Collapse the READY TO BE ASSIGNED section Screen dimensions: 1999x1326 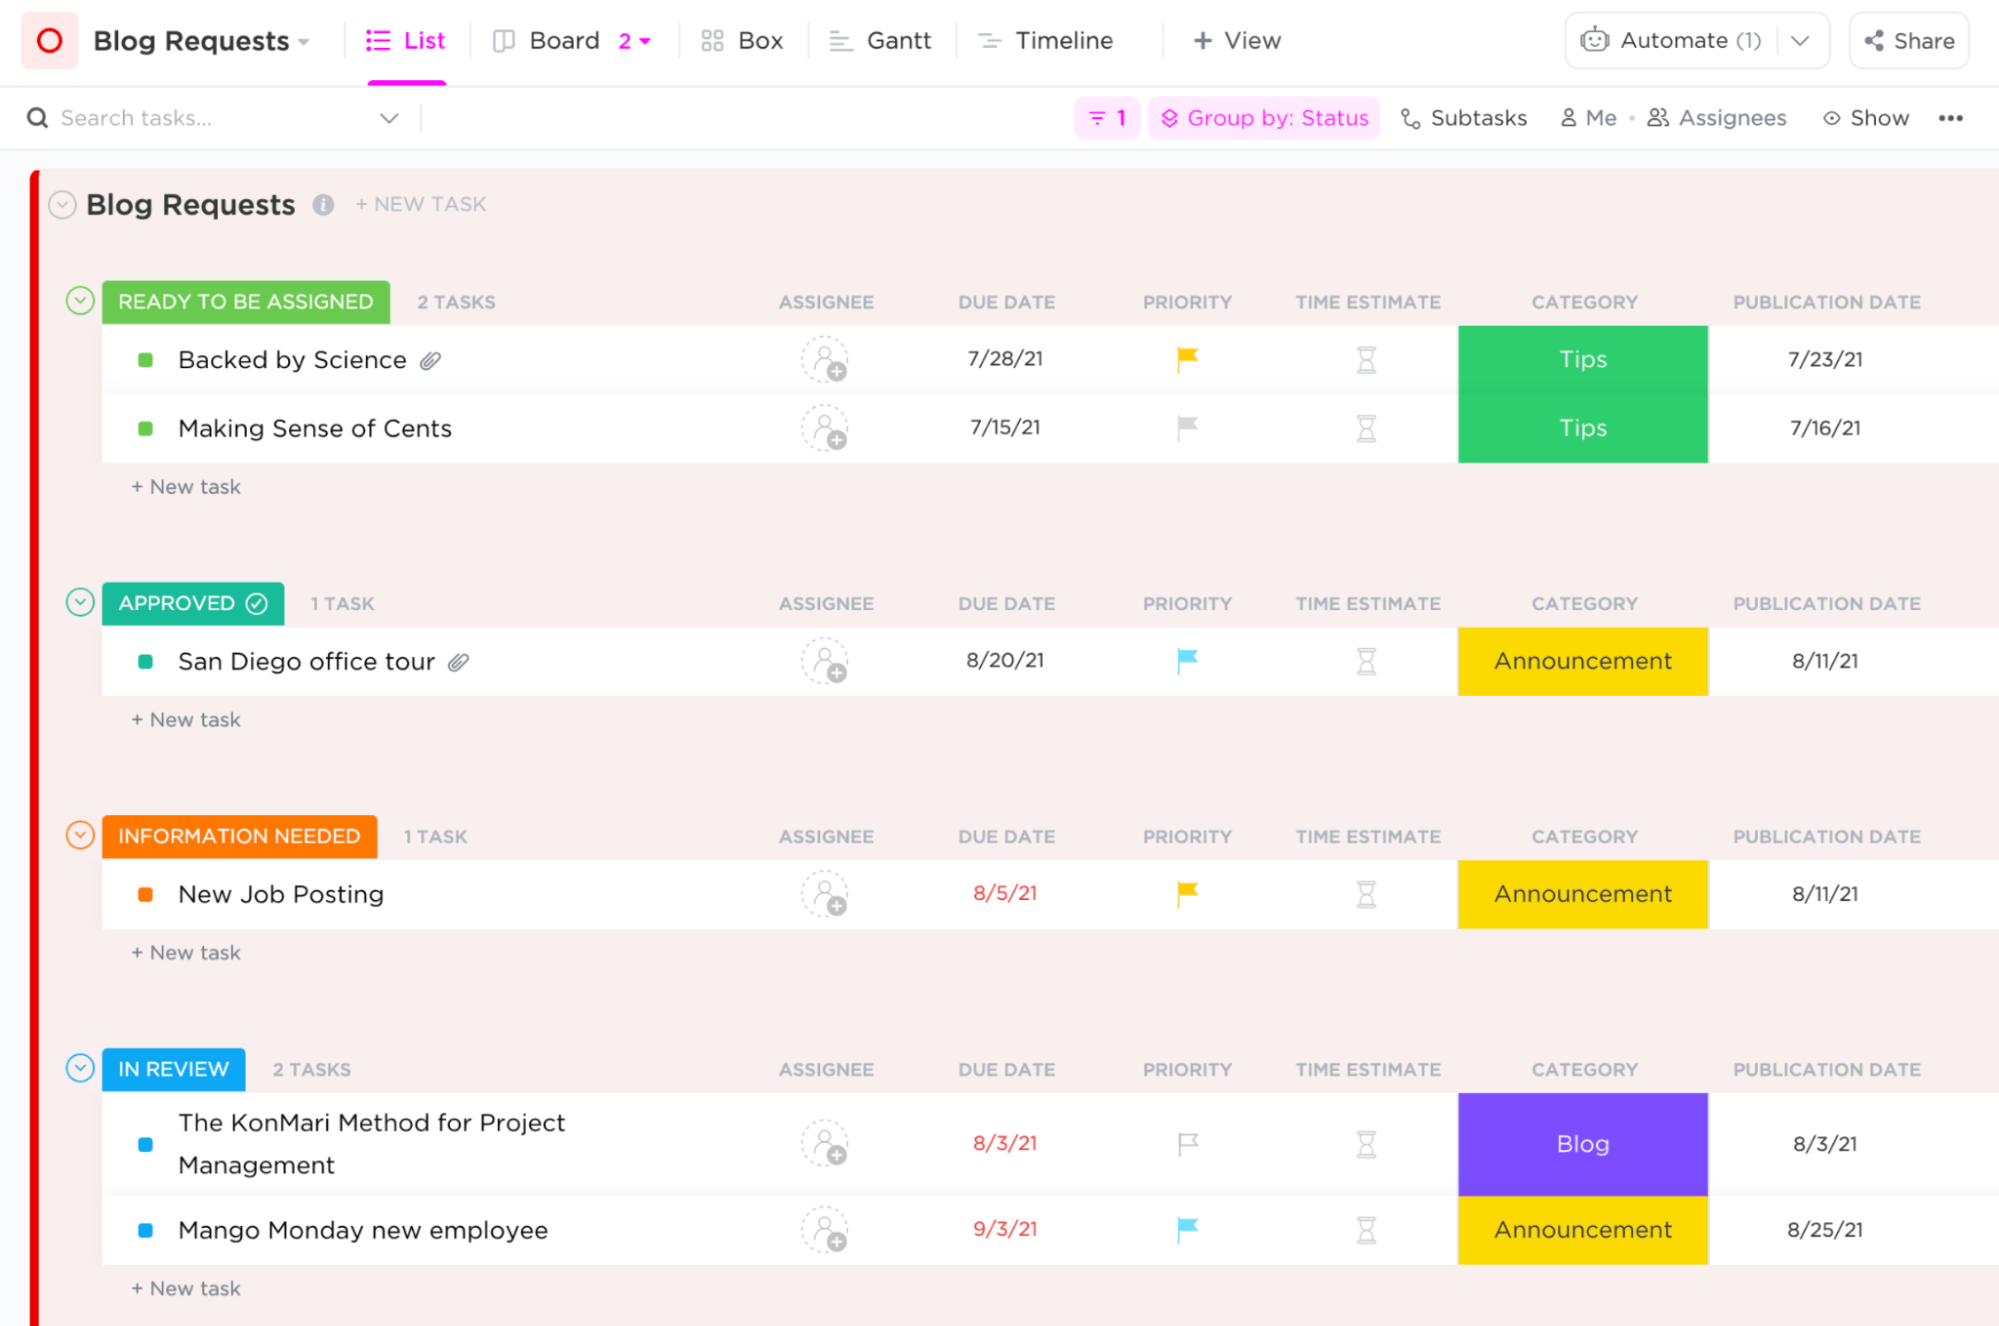click(78, 300)
